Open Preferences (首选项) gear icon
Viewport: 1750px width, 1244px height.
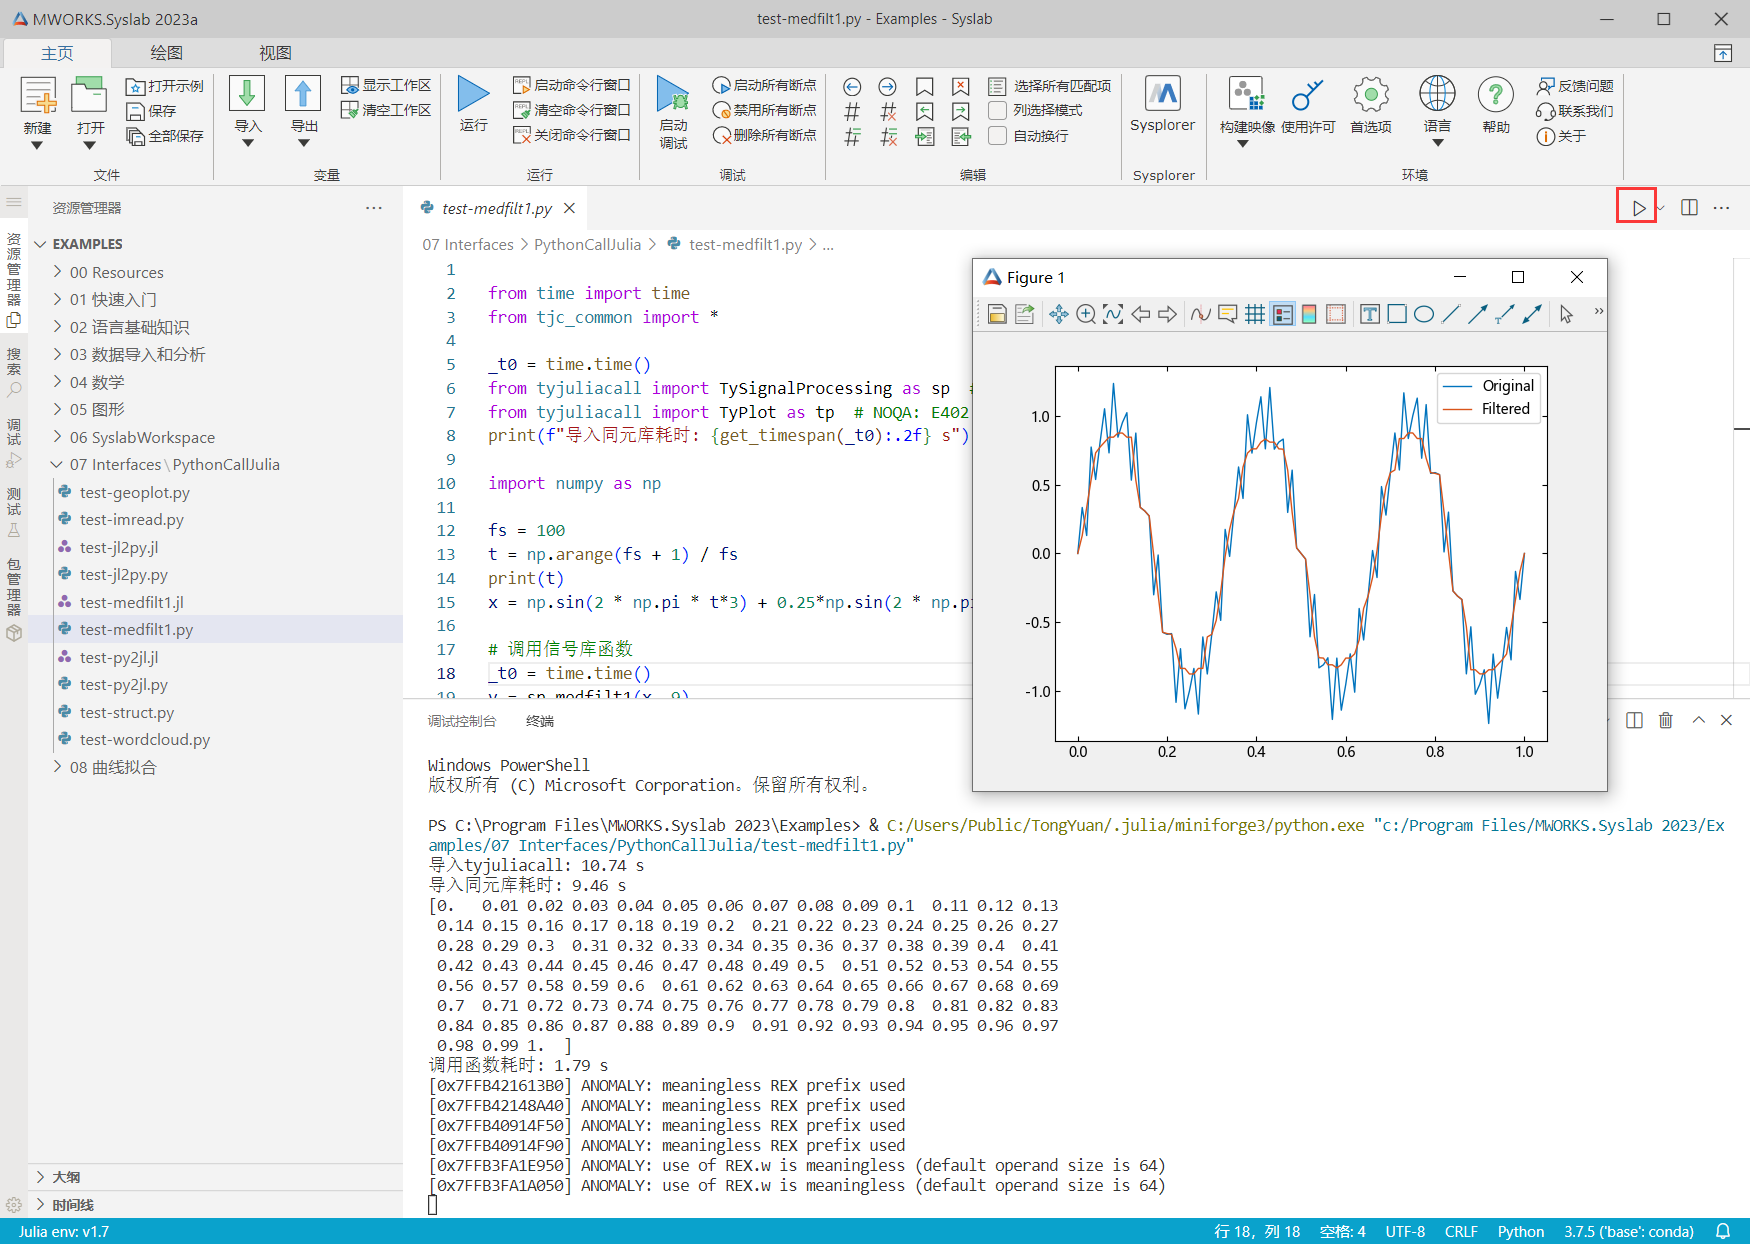tap(1370, 95)
